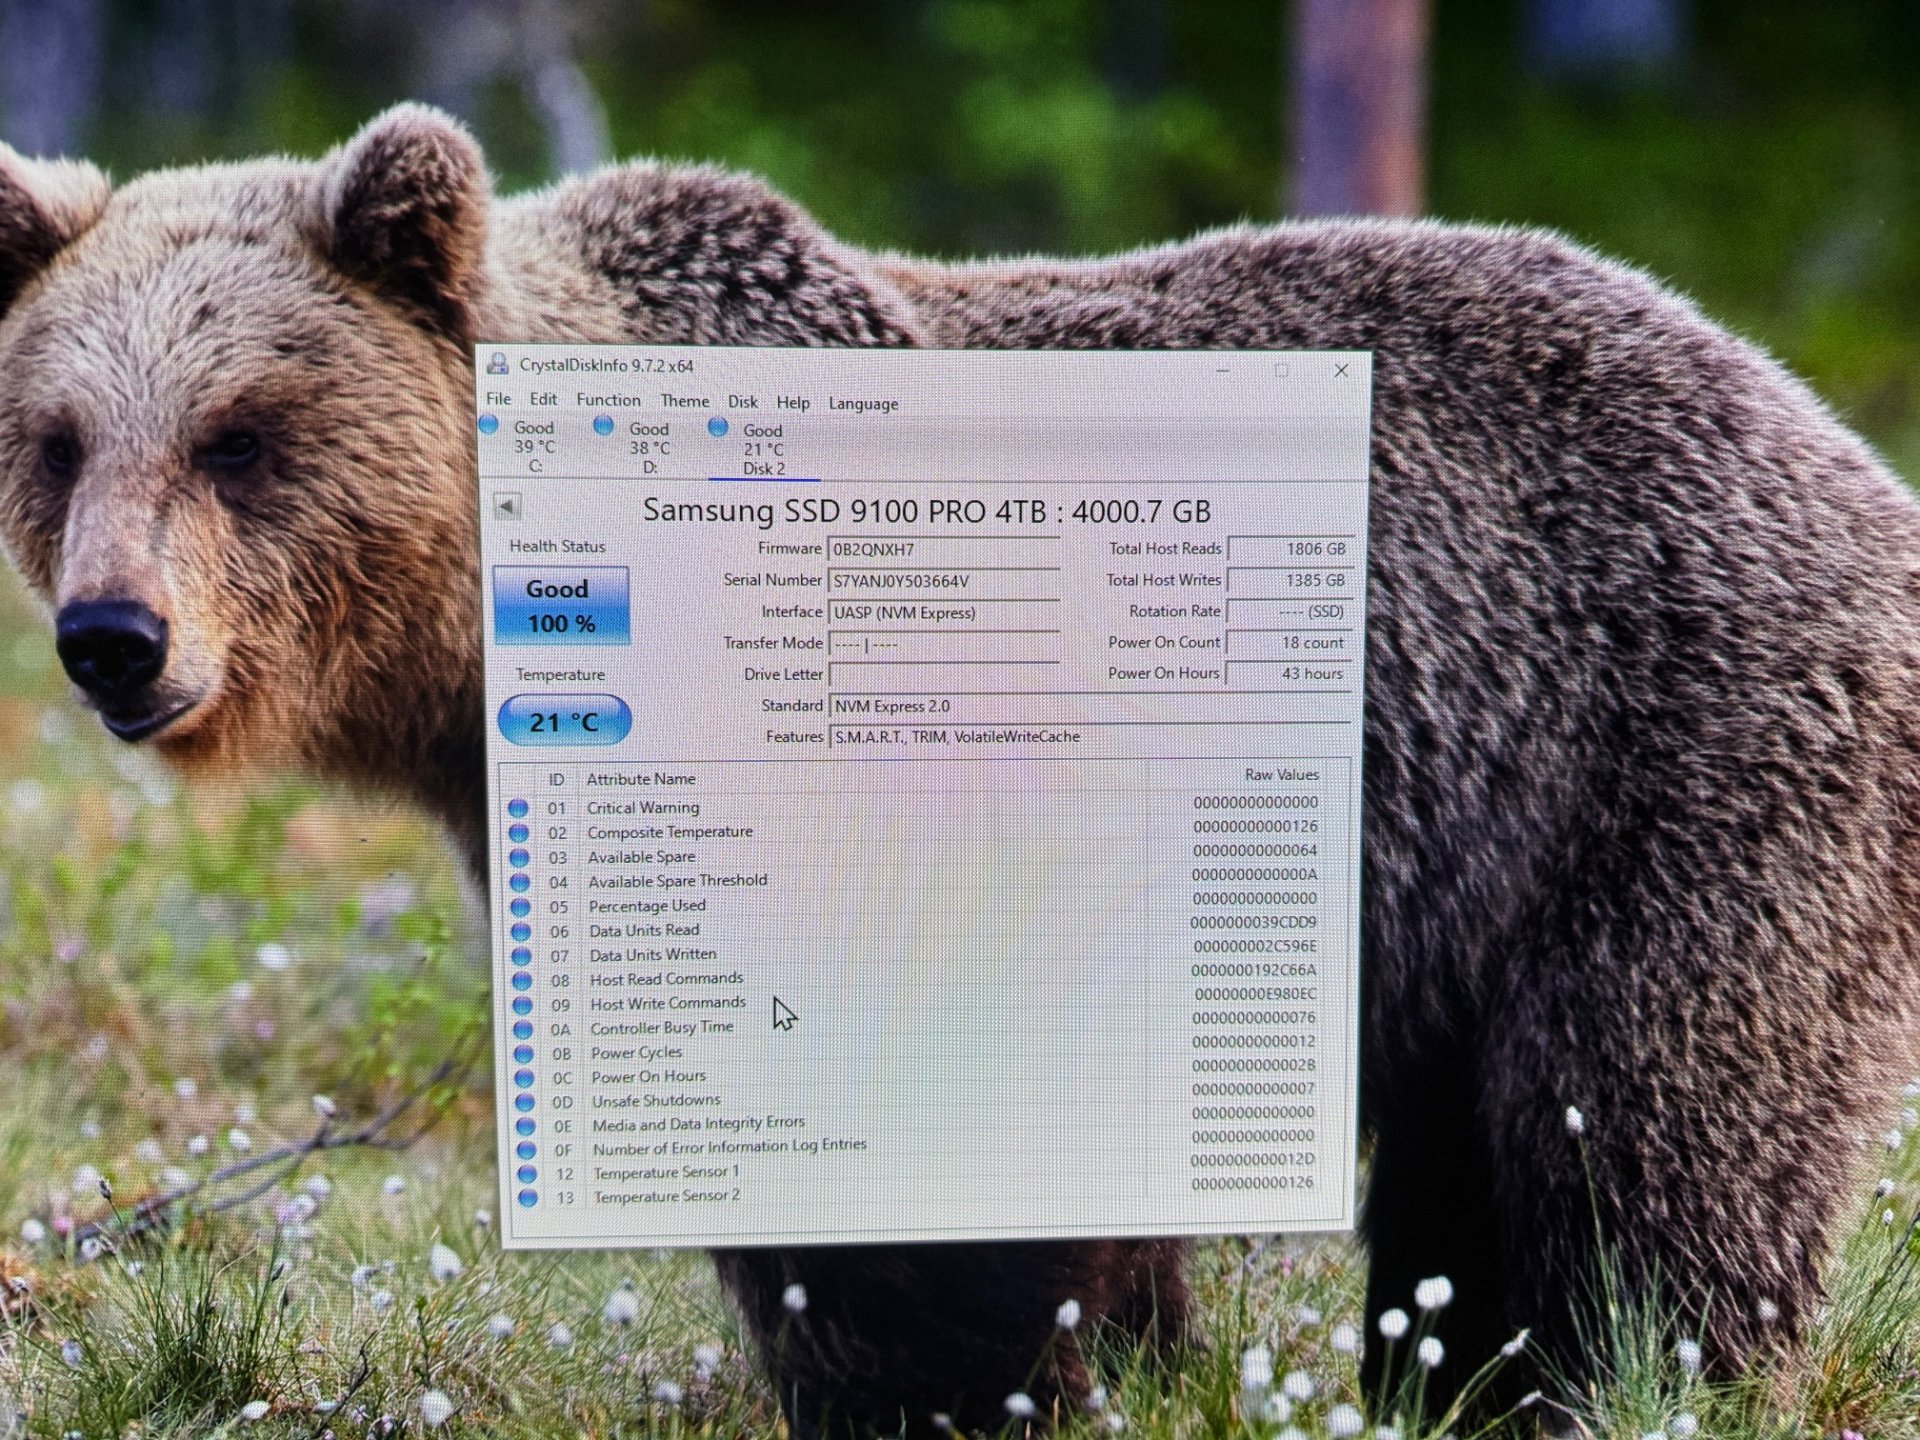Image resolution: width=1920 pixels, height=1440 pixels.
Task: Close the CrystalDiskInfo window
Action: [x=1341, y=370]
